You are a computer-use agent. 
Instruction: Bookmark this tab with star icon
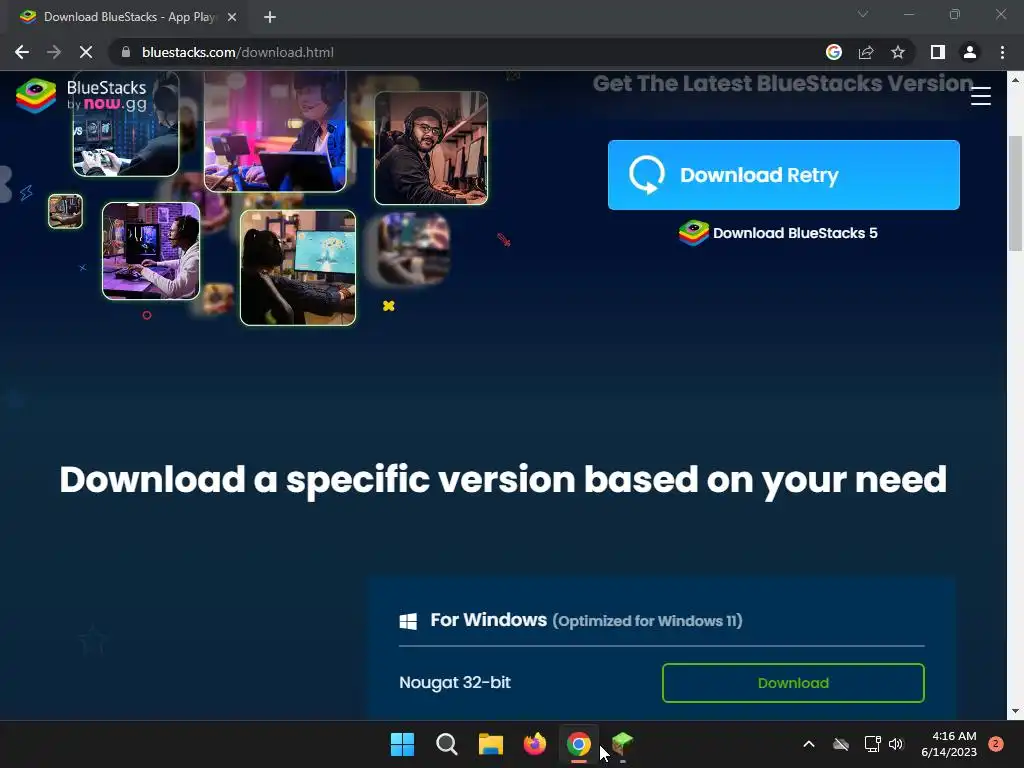click(x=898, y=52)
